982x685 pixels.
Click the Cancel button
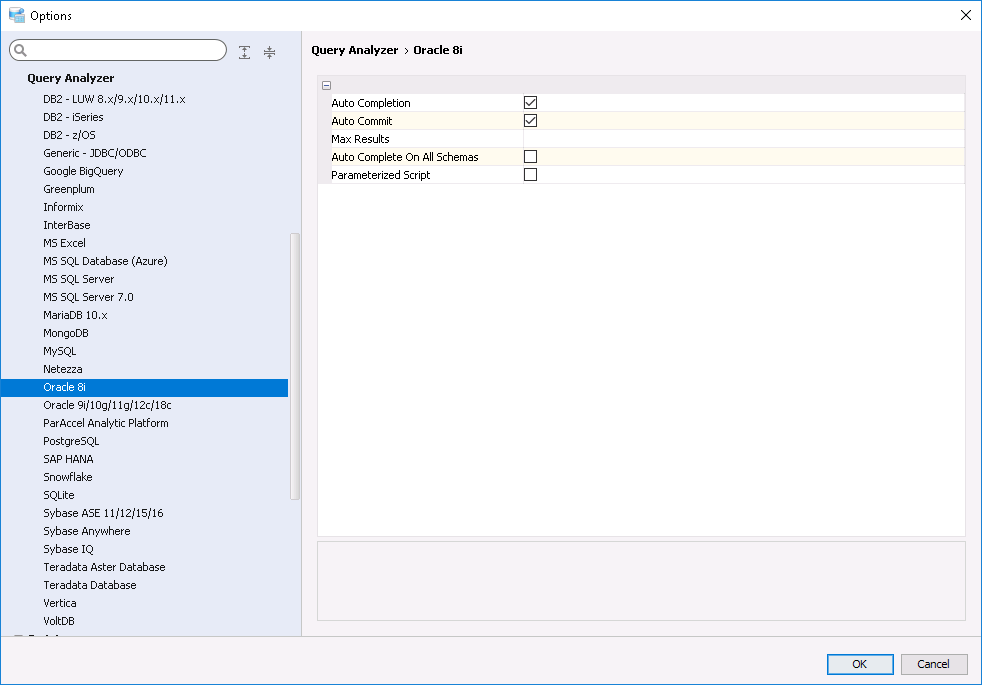click(933, 664)
